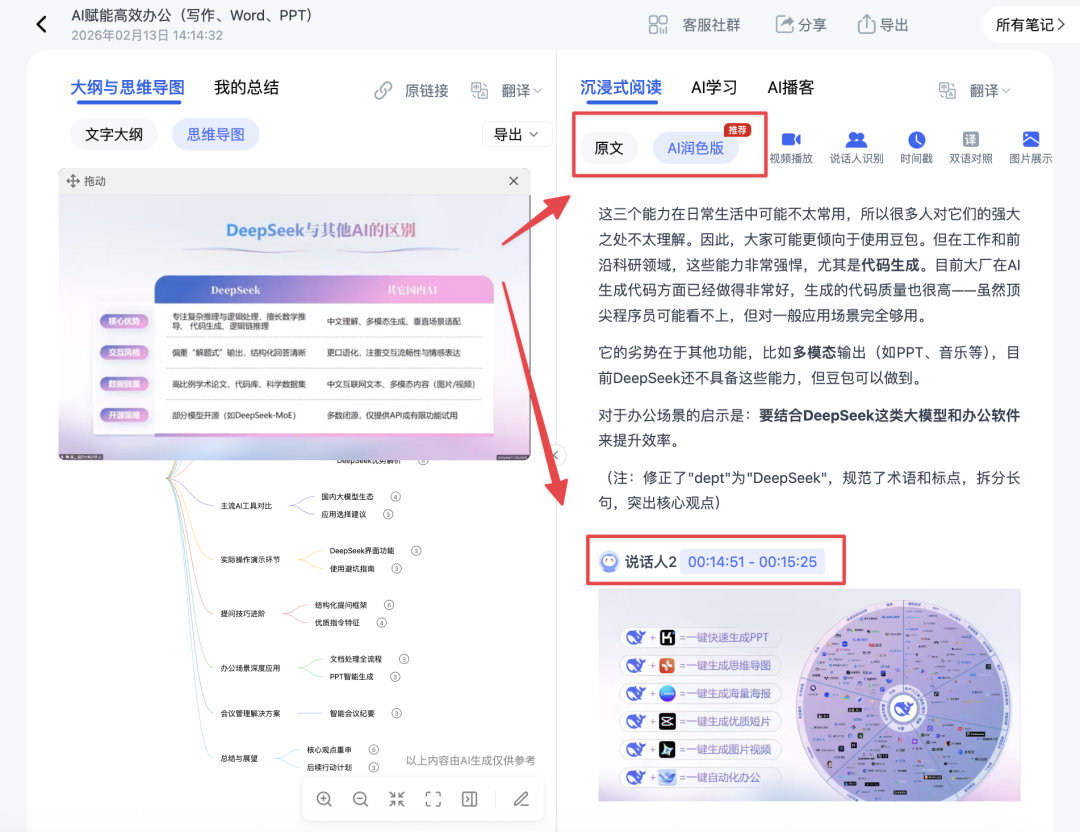Click the 说话人2 speaker label

pos(650,562)
